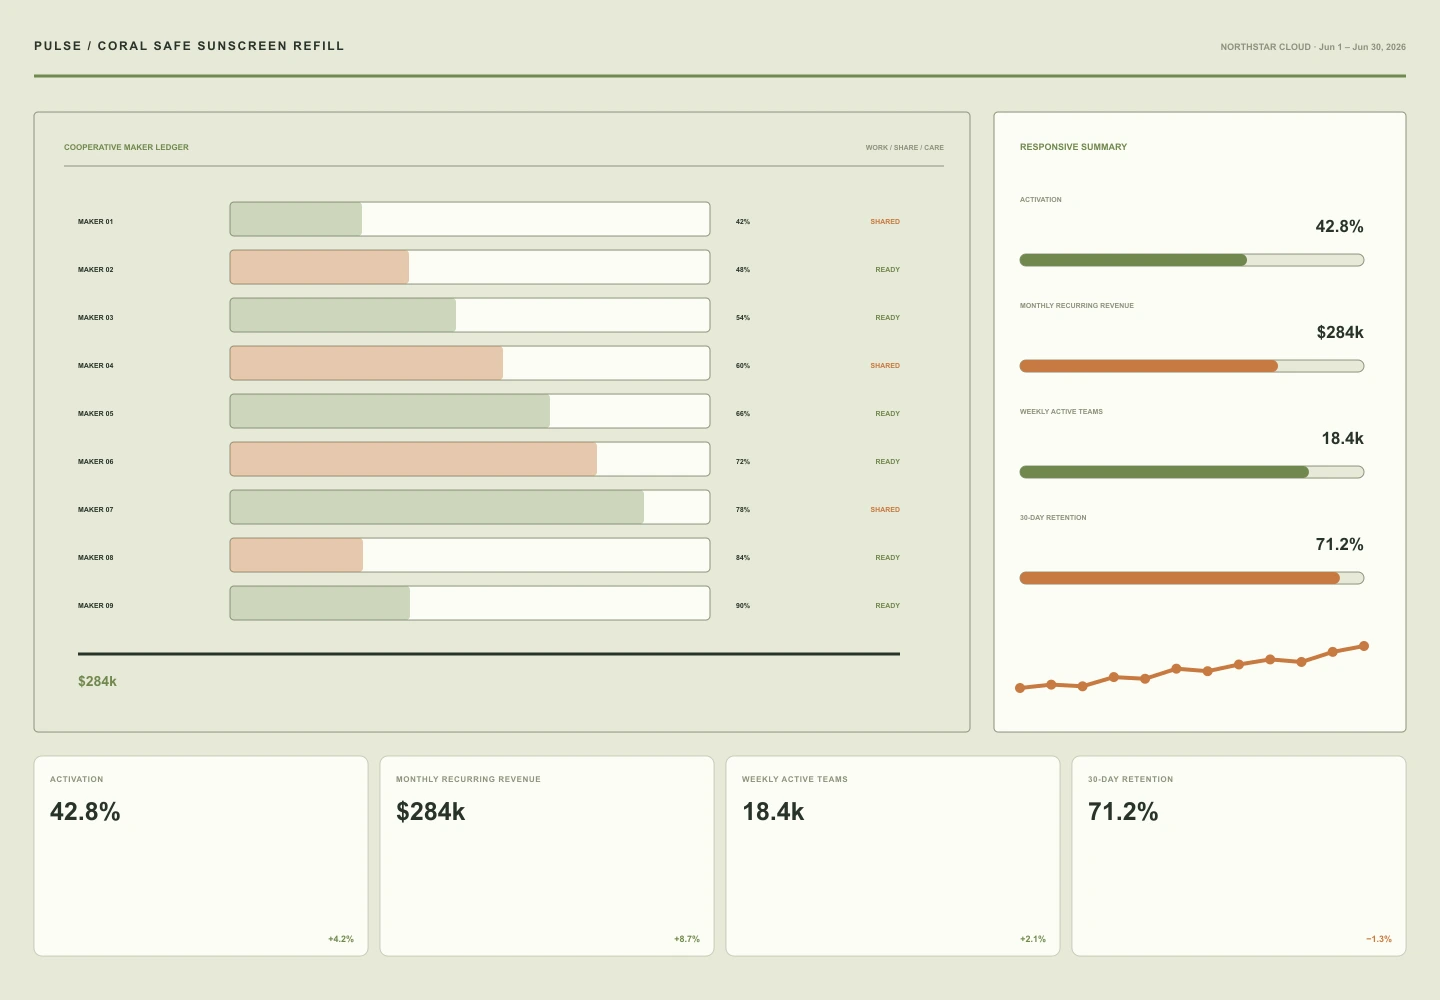Click the SHARED status for MAKER 04
This screenshot has width=1440, height=1000.
(885, 366)
